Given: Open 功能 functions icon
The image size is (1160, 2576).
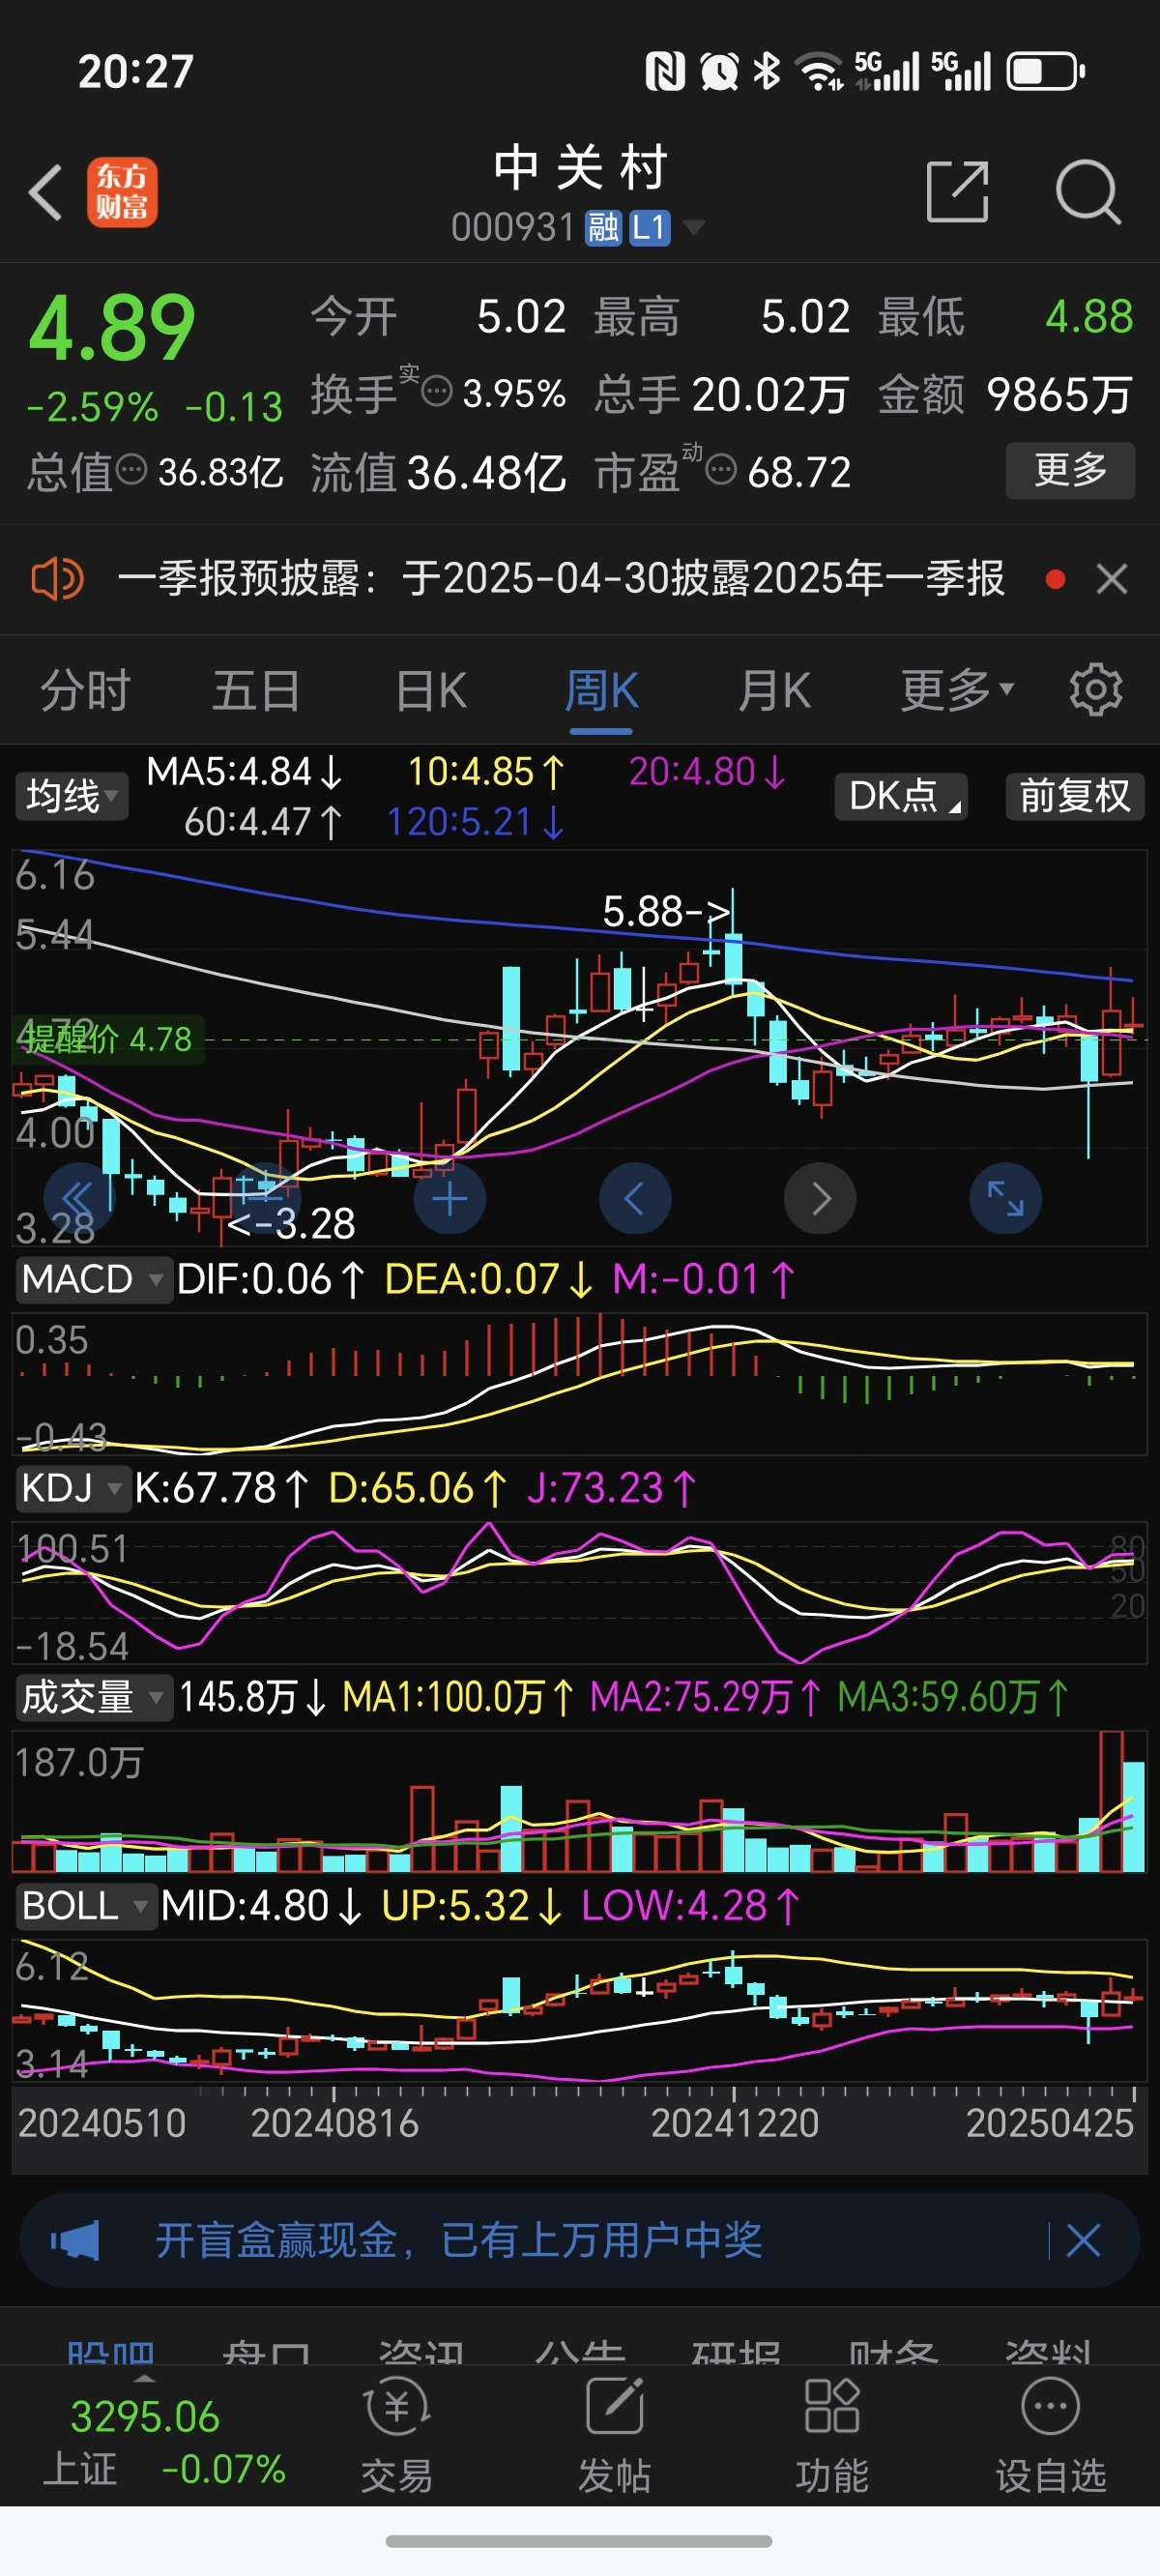Looking at the screenshot, I should tap(832, 2407).
